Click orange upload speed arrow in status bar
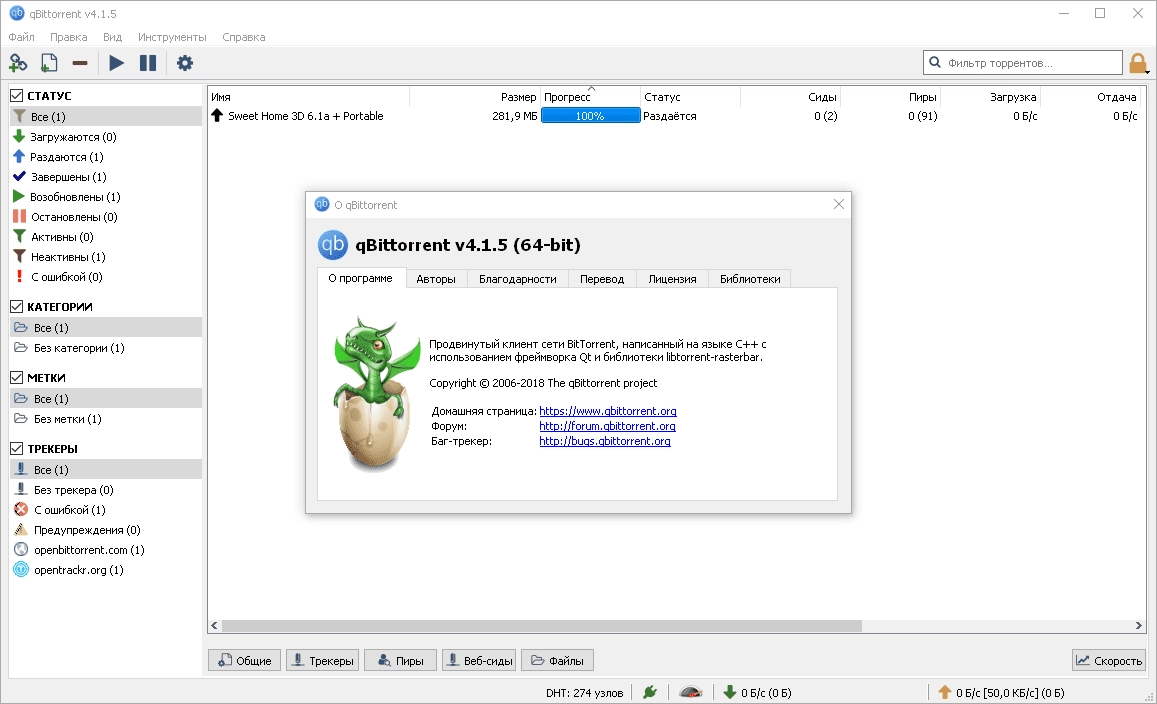The width and height of the screenshot is (1157, 704). [944, 692]
